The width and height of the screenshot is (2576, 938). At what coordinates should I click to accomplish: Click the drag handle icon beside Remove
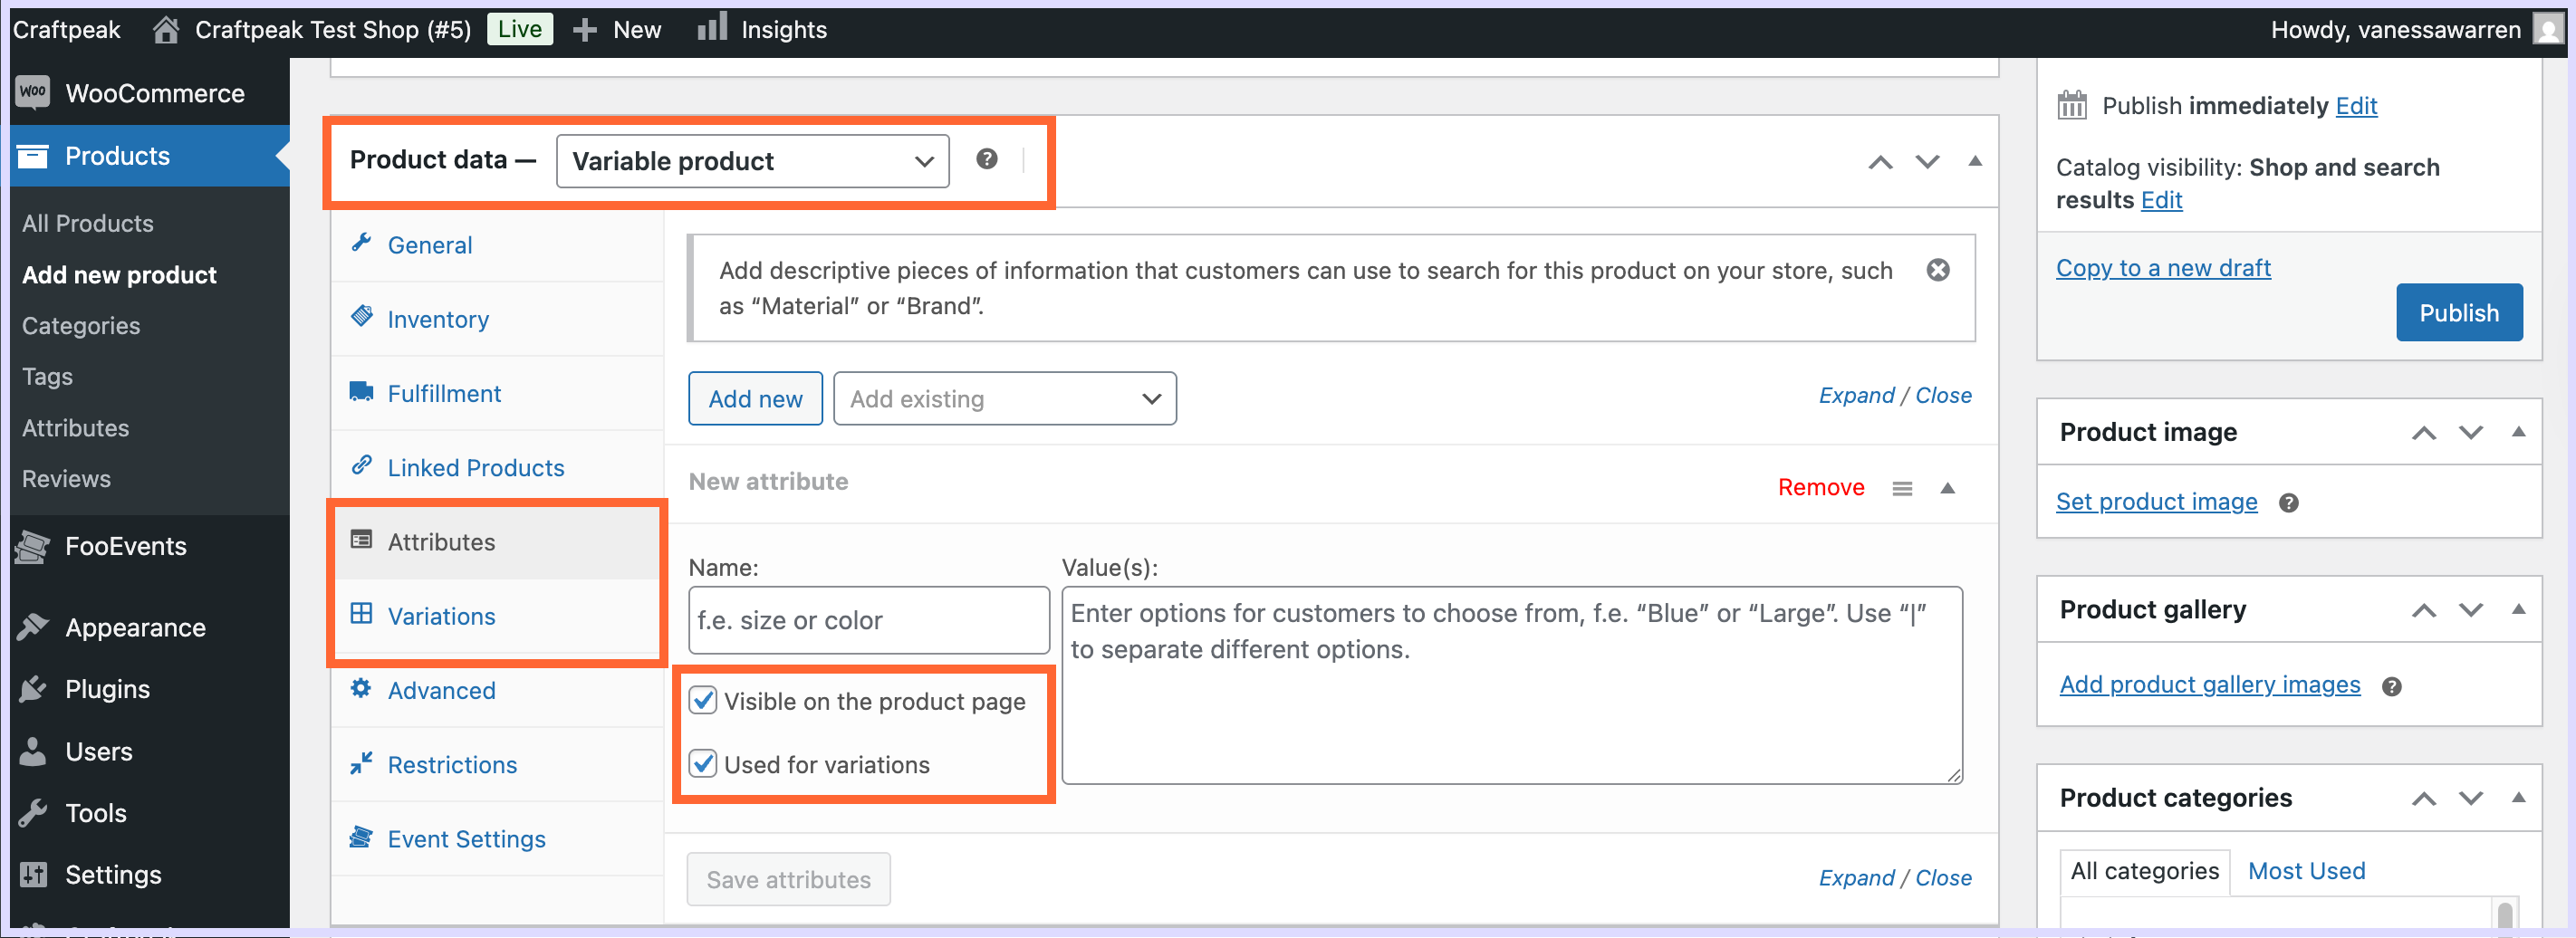1902,488
